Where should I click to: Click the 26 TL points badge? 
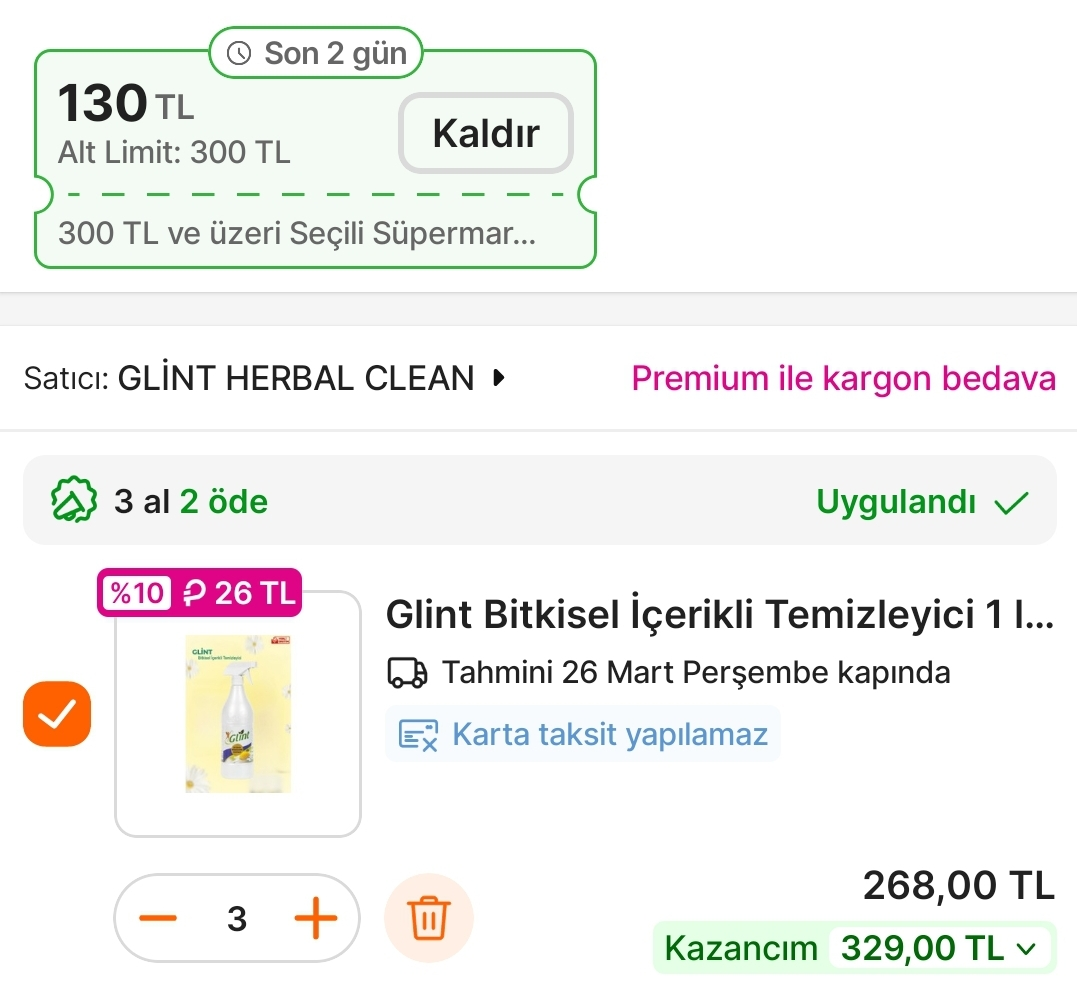point(239,593)
